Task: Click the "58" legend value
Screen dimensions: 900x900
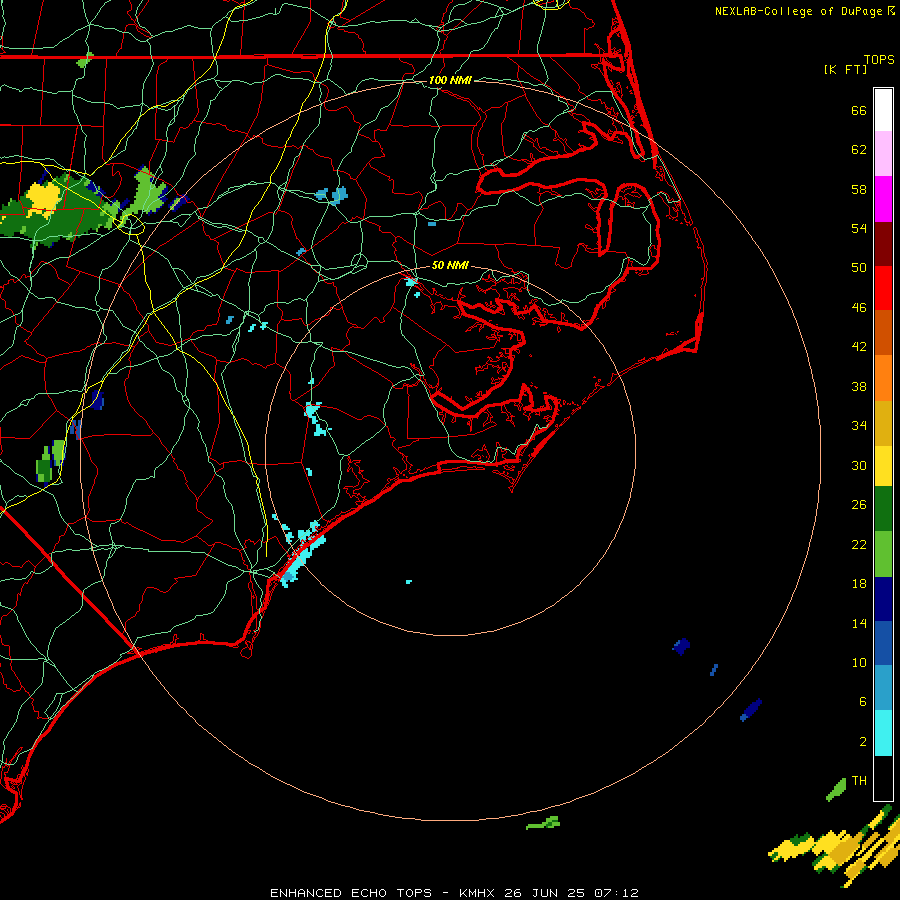Action: (x=859, y=189)
